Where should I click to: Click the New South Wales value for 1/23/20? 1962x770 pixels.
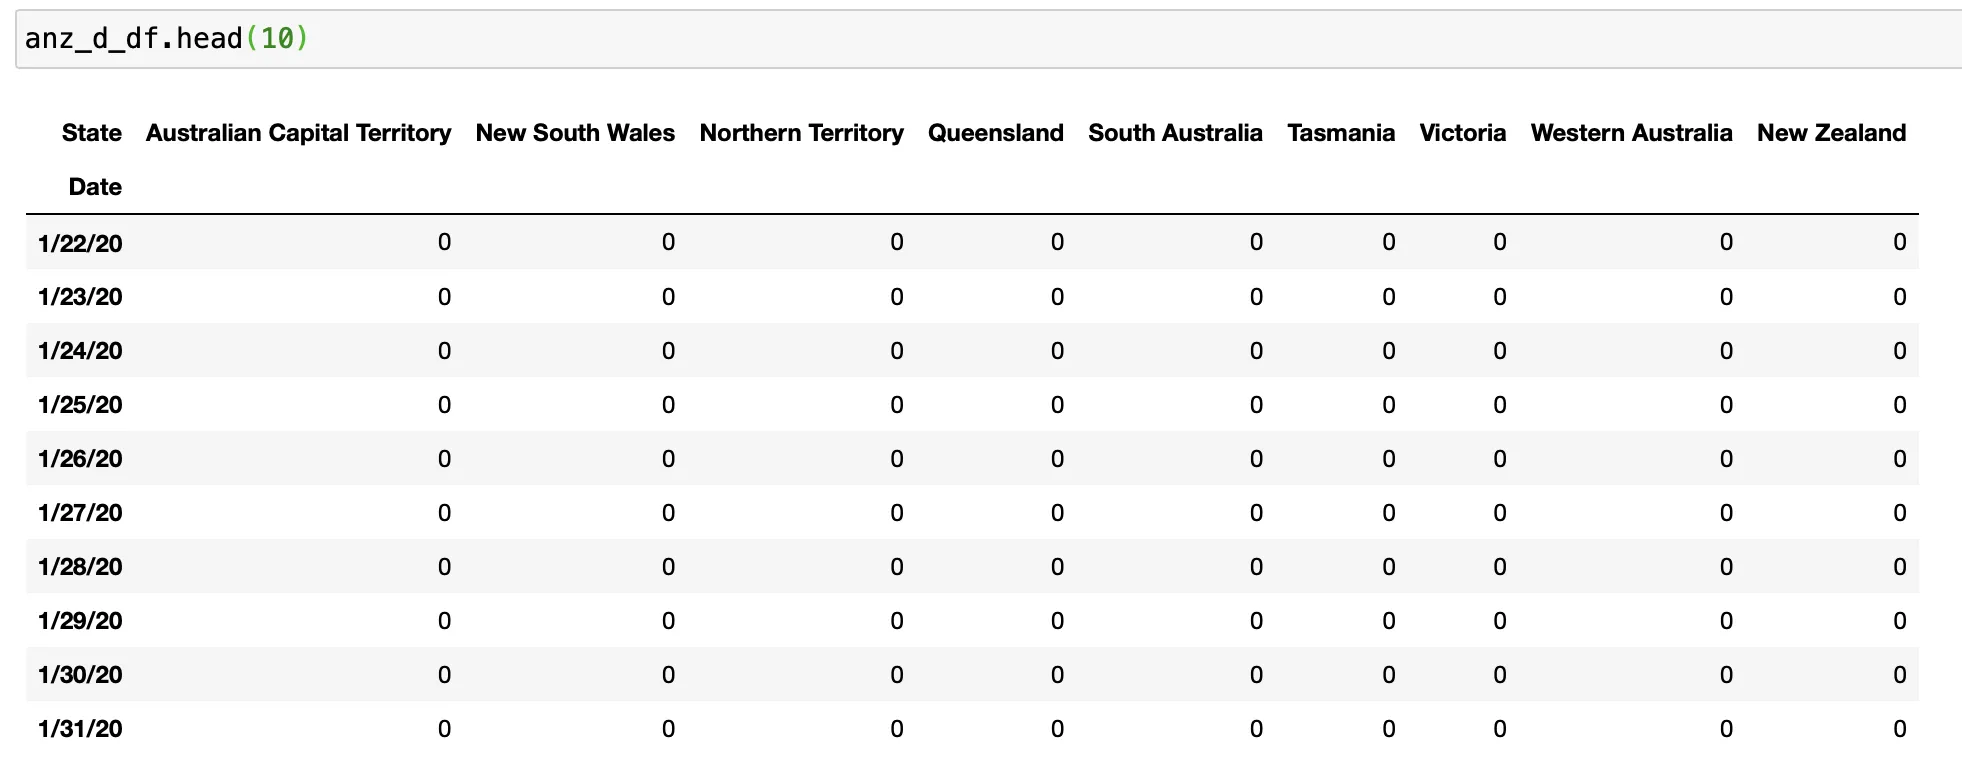click(668, 297)
